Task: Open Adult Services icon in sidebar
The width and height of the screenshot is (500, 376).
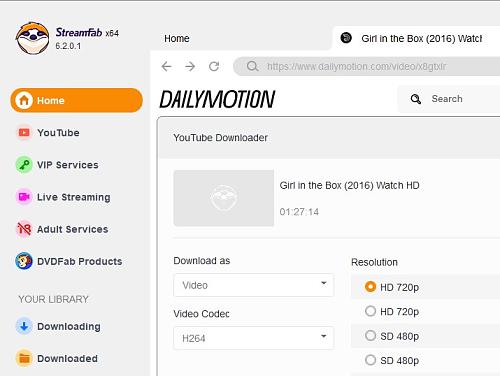Action: pyautogui.click(x=24, y=229)
